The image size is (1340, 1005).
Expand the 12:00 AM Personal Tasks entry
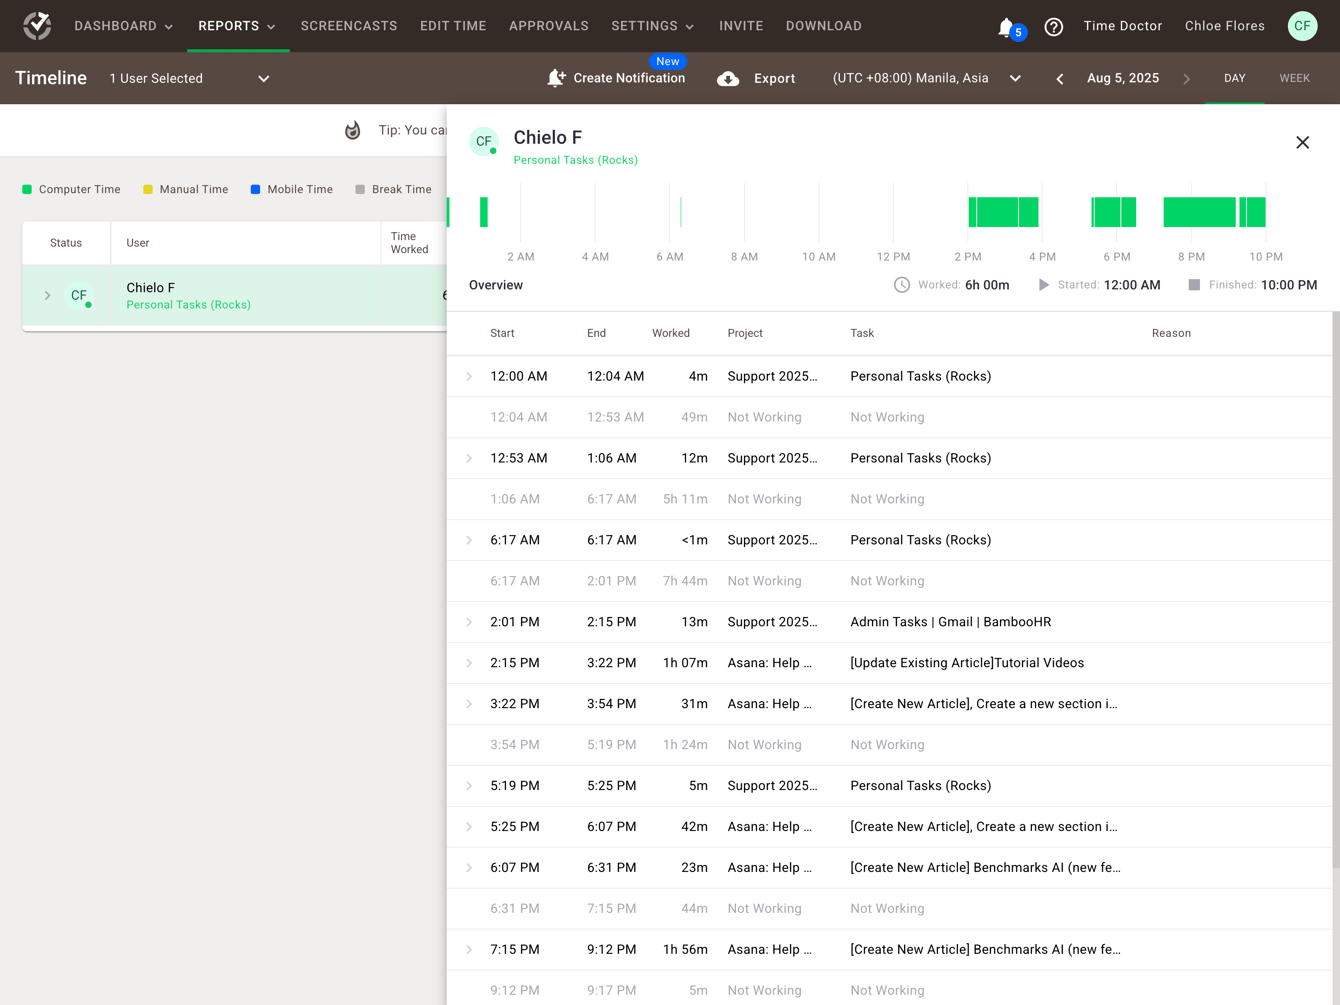tap(469, 377)
